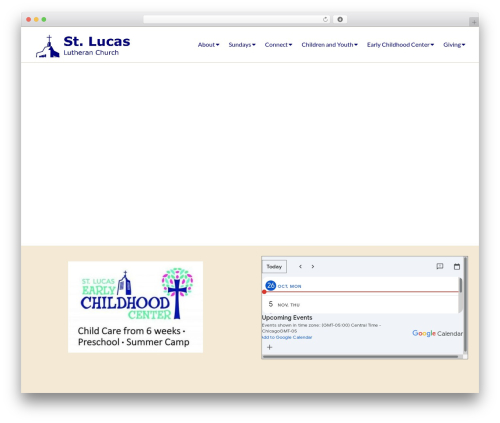Image resolution: width=500 pixels, height=423 pixels.
Task: Expand Children and Youth menu
Action: click(329, 45)
